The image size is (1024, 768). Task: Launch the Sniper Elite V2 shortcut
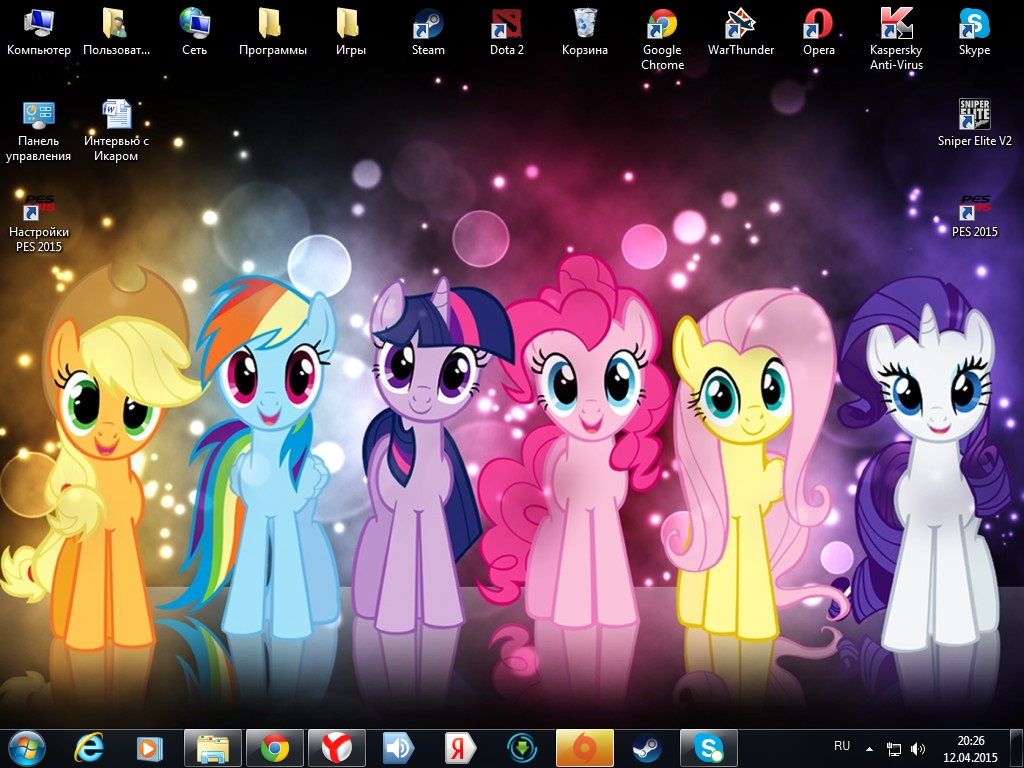pyautogui.click(x=974, y=123)
